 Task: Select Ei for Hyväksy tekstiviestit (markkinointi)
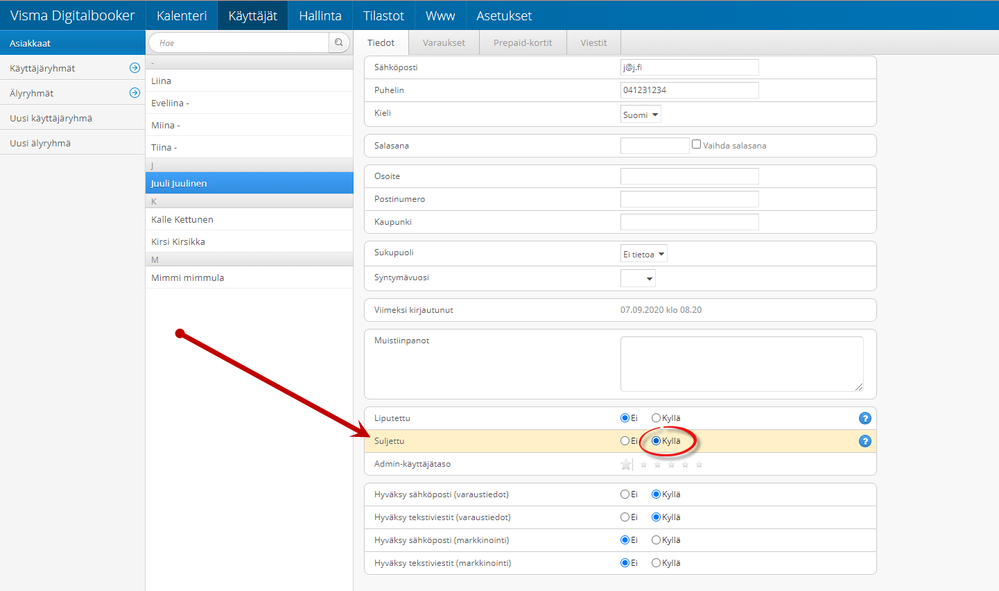(x=624, y=563)
